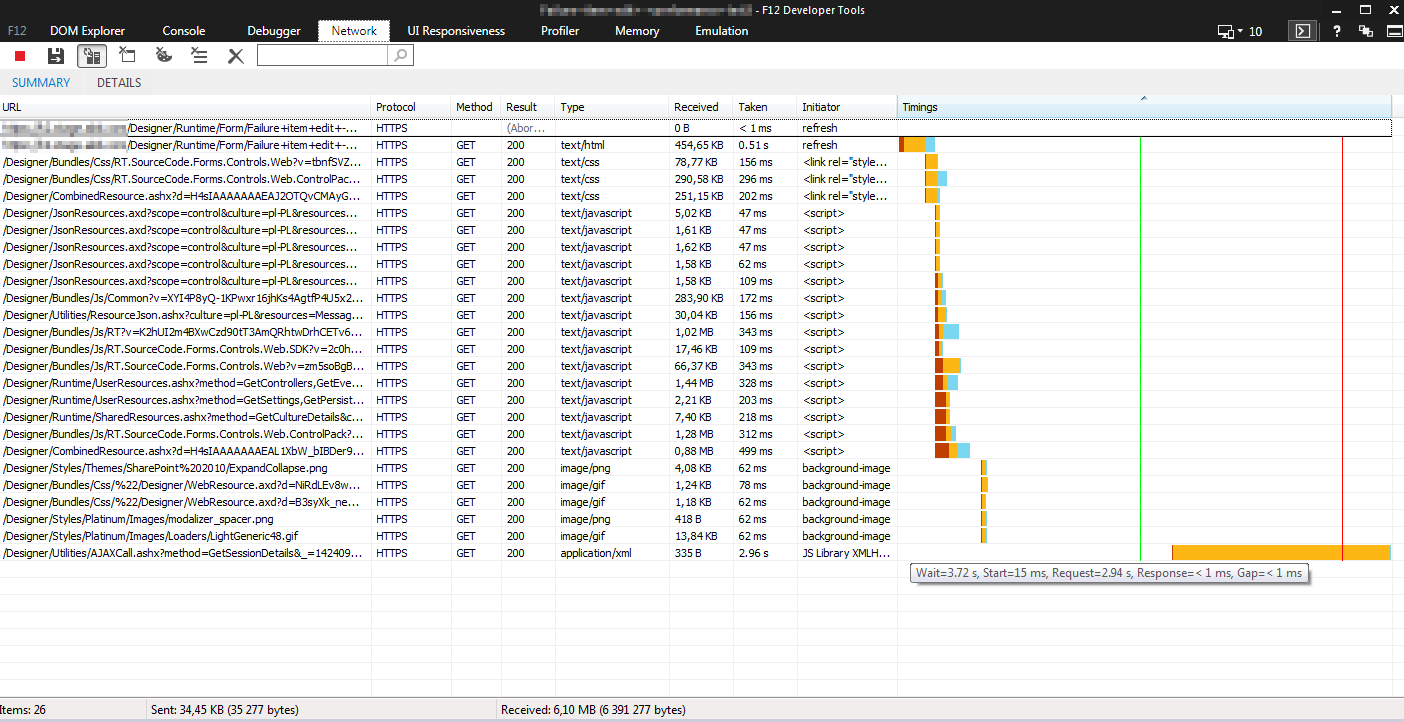Select the Bundles/Js/Common javascript row

click(x=696, y=298)
